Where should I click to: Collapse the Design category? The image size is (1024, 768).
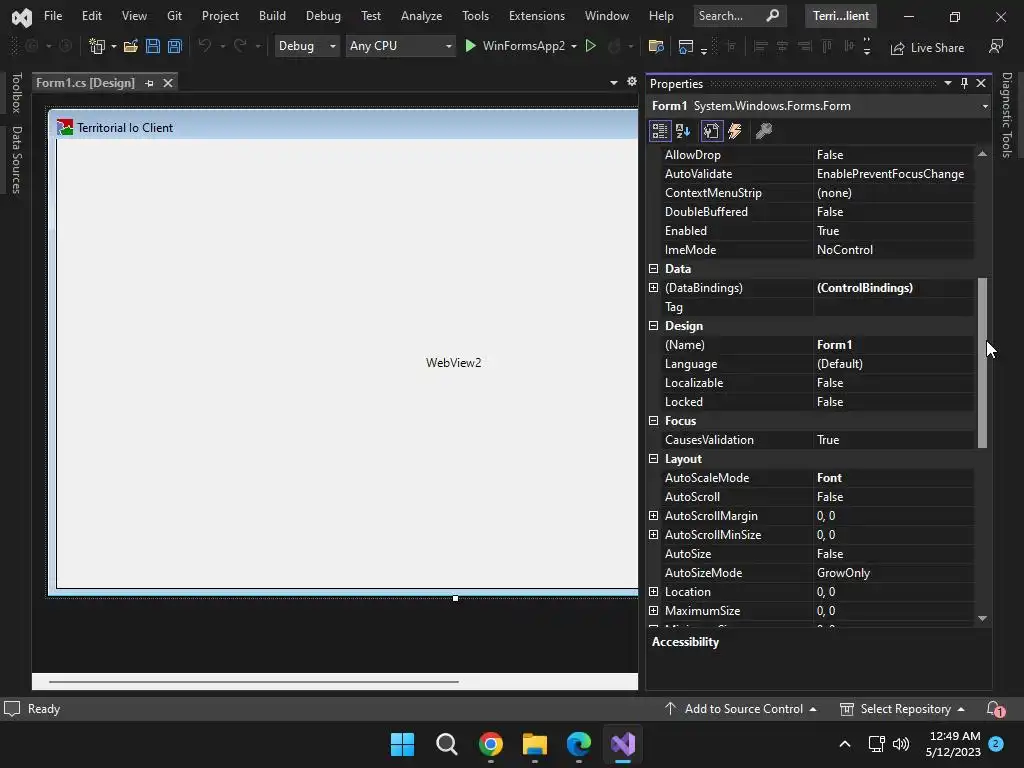[653, 325]
